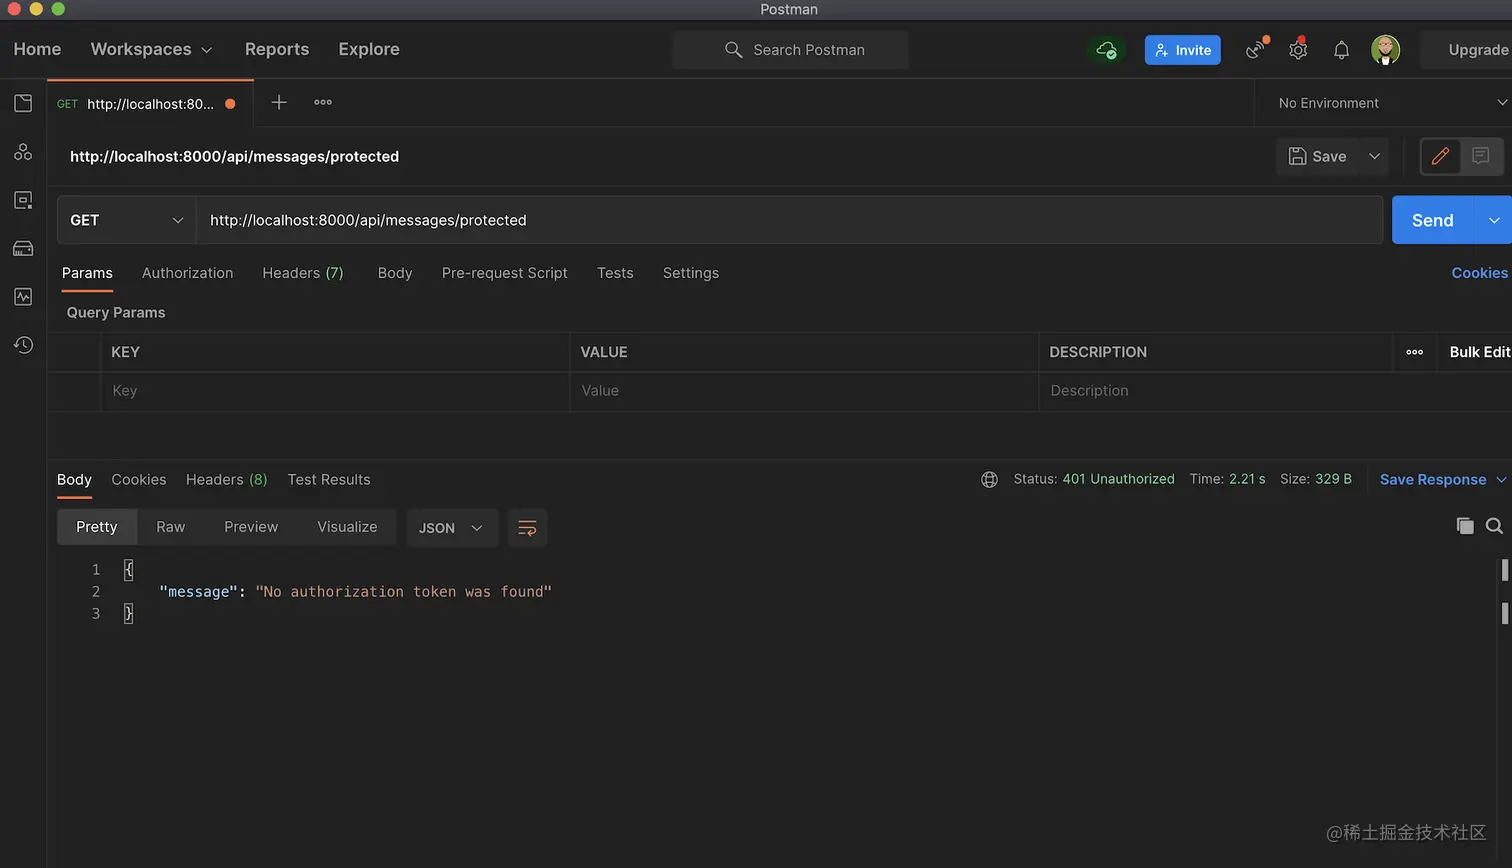This screenshot has height=868, width=1512.
Task: Copy response body icon
Action: [x=1465, y=526]
